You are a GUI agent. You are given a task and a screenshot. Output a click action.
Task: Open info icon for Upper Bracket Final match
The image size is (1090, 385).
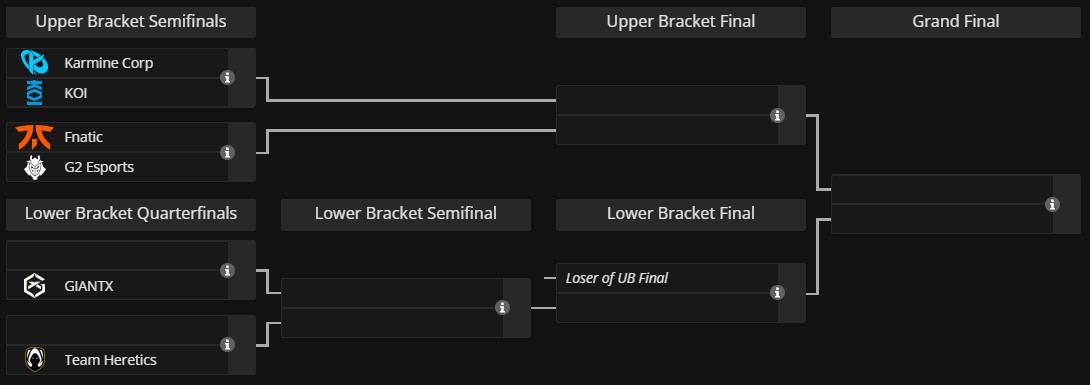[777, 115]
